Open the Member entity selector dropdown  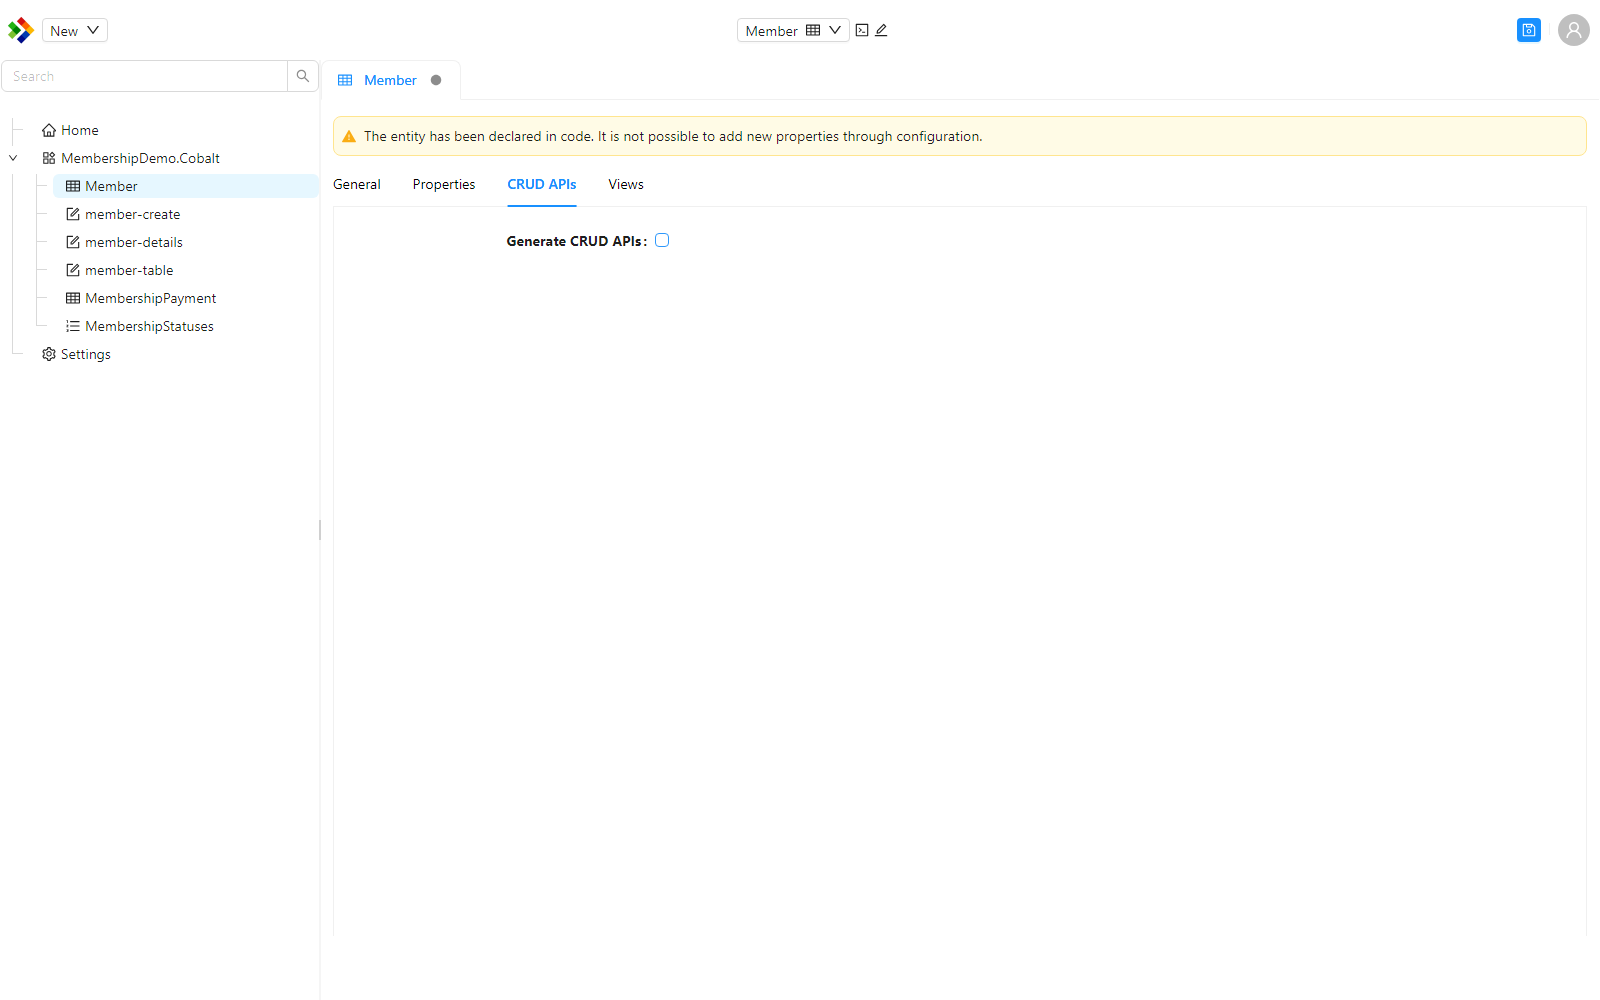coord(793,30)
